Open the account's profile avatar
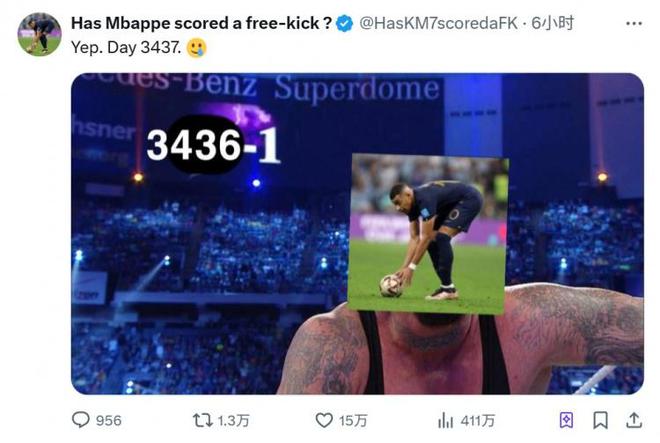Image resolution: width=660 pixels, height=443 pixels. click(x=39, y=34)
